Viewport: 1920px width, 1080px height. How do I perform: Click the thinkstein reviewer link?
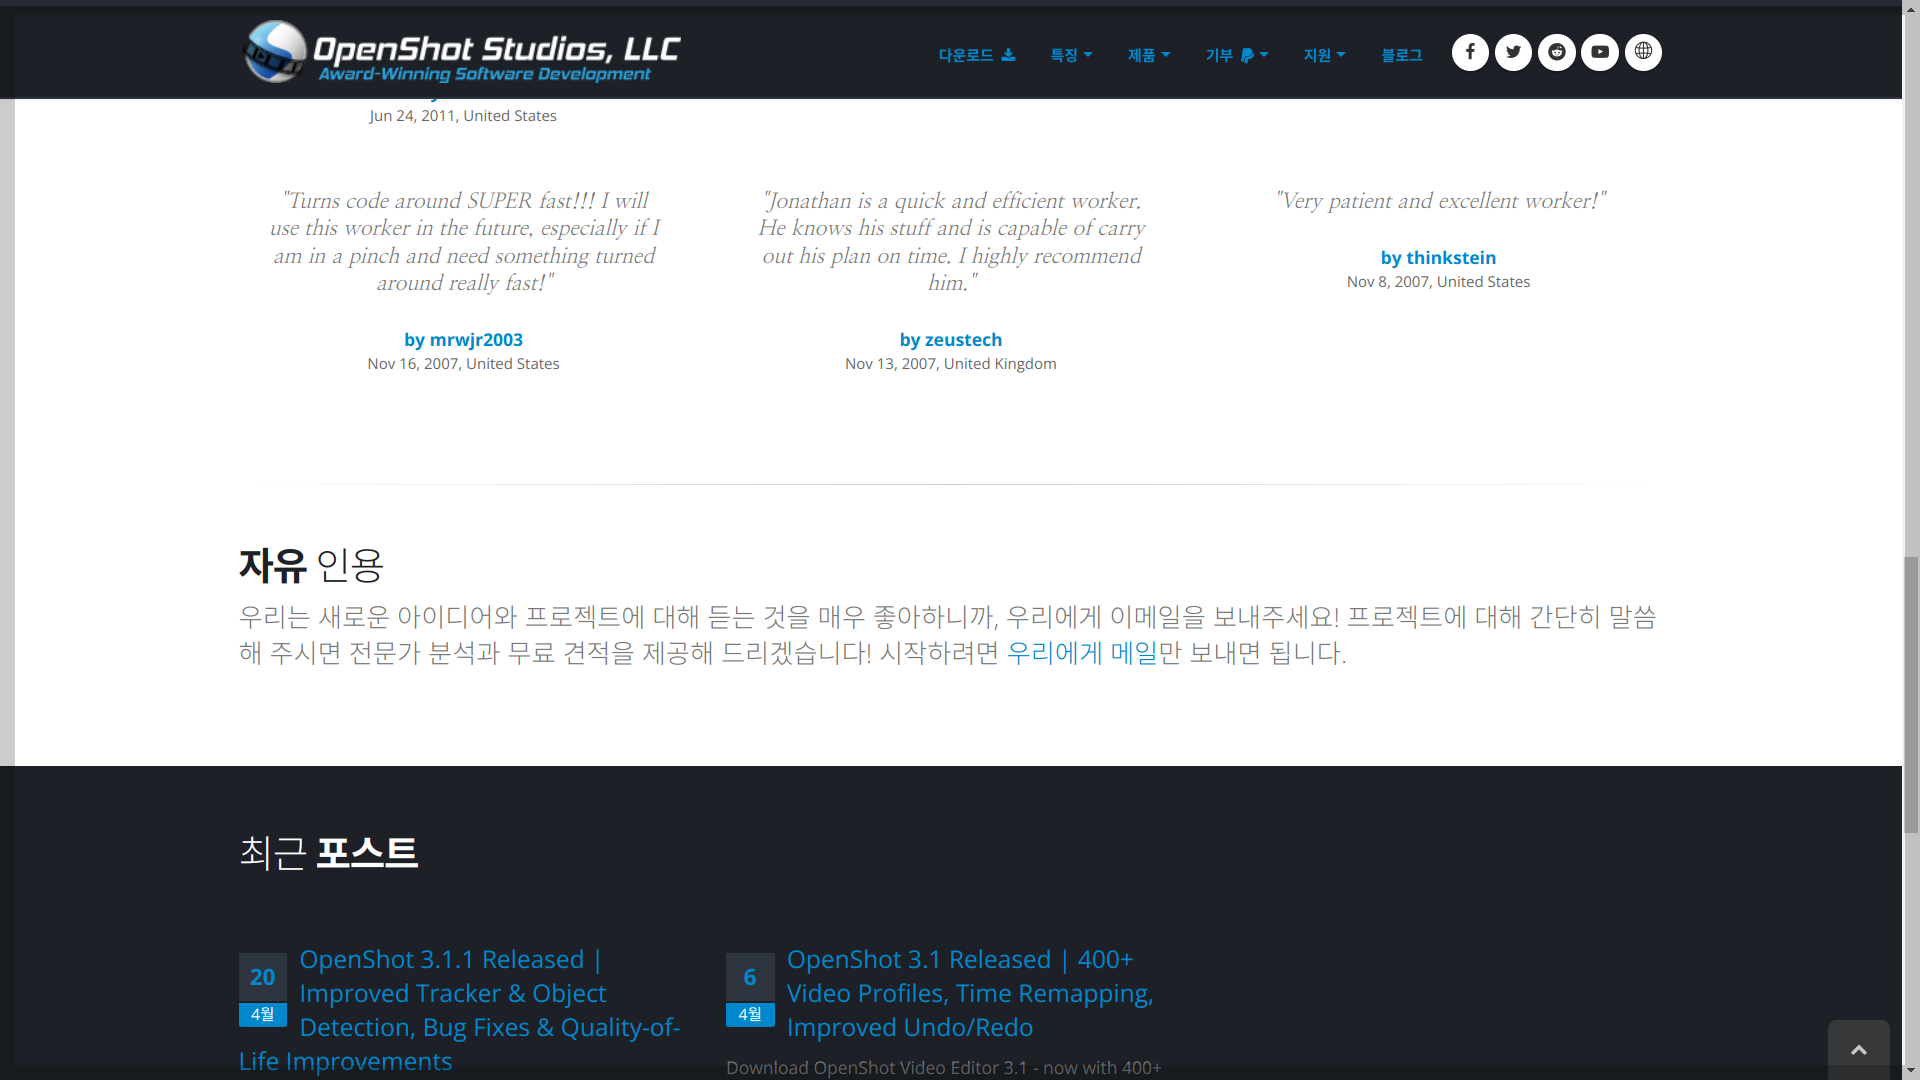click(1437, 257)
